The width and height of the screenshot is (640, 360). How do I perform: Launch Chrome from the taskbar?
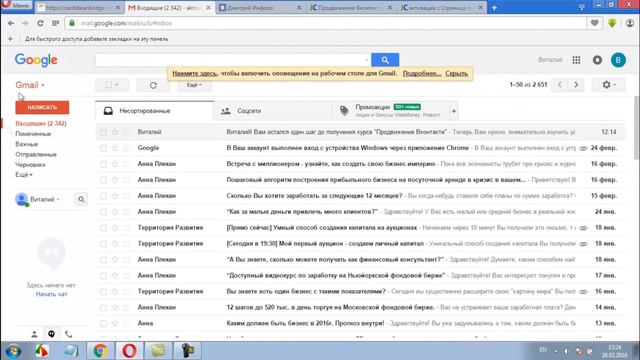[100, 351]
